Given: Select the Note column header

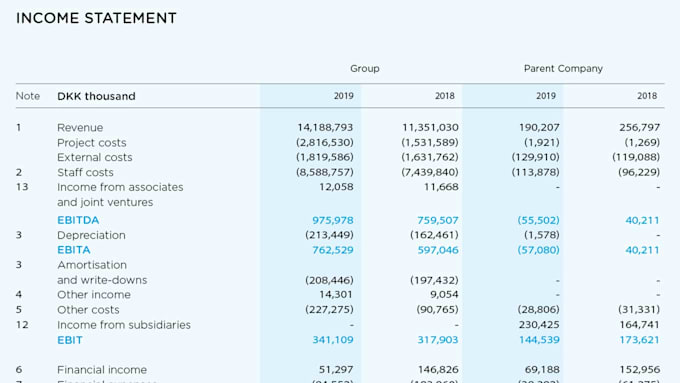Looking at the screenshot, I should 28,96.
